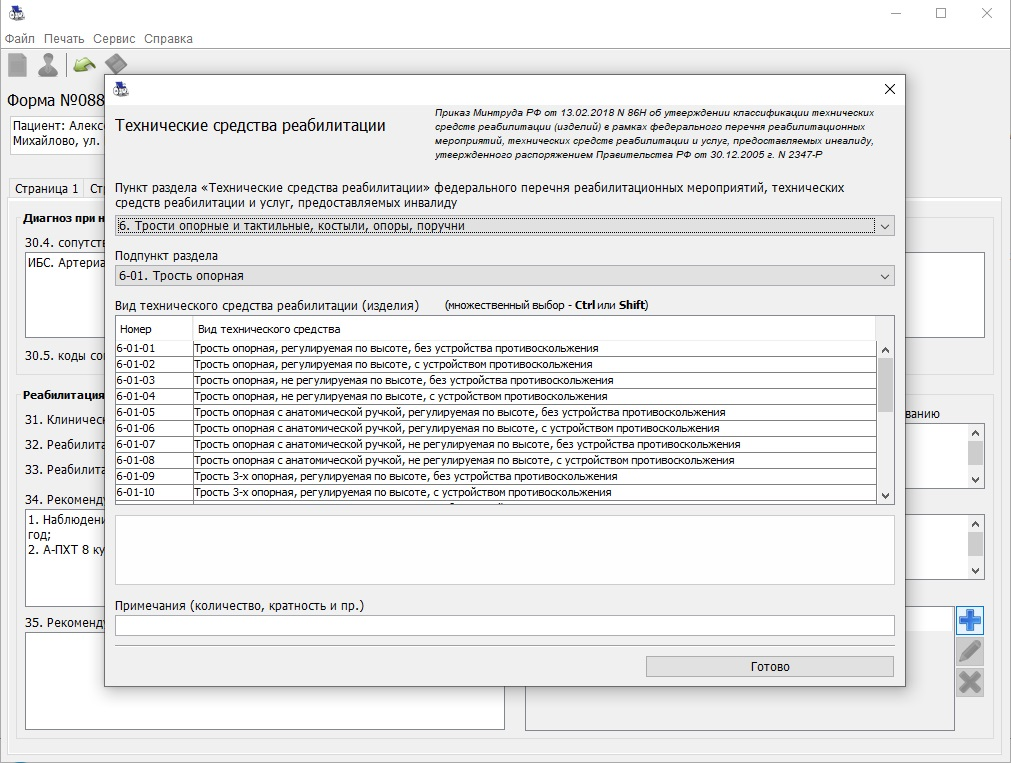
Task: Select row 6-01-05 in the list
Action: coord(496,412)
